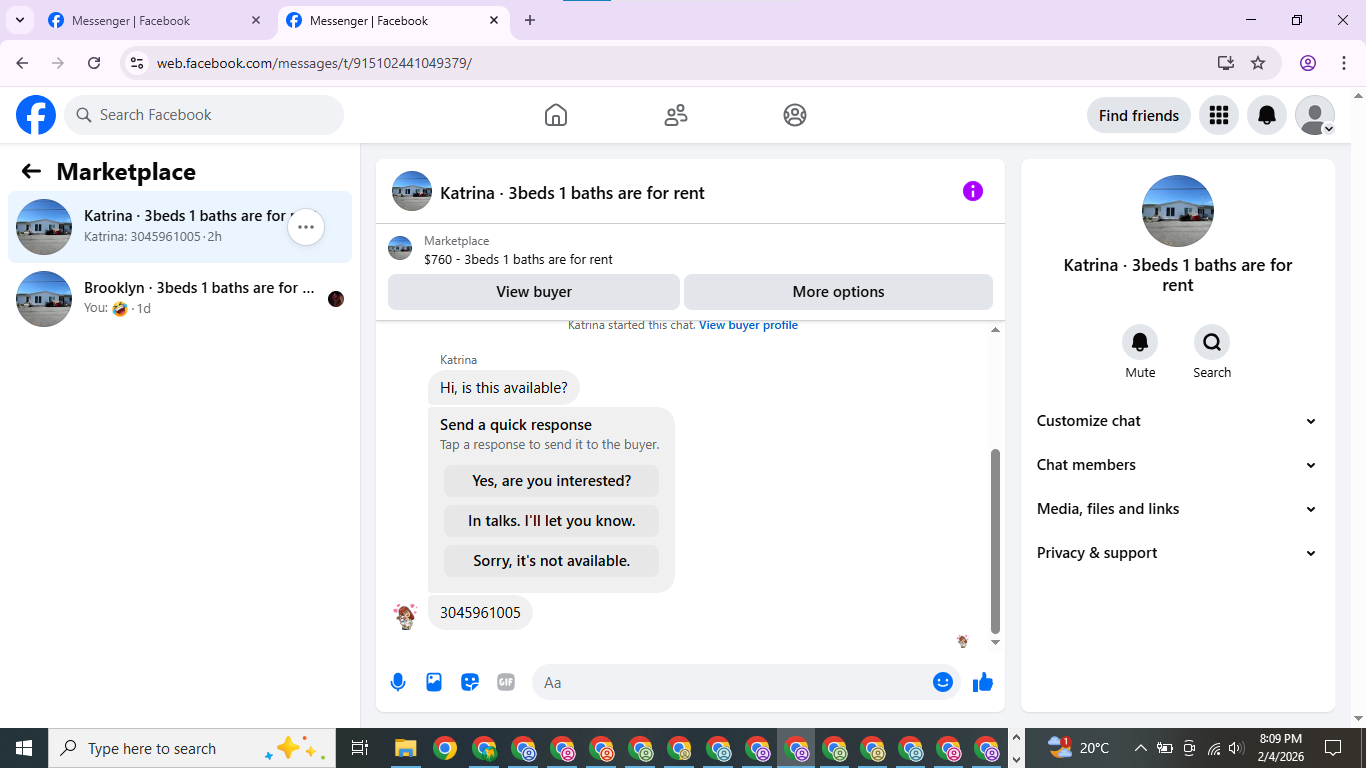Click the large listing photo in right panel
Viewport: 1366px width, 768px height.
1178,211
